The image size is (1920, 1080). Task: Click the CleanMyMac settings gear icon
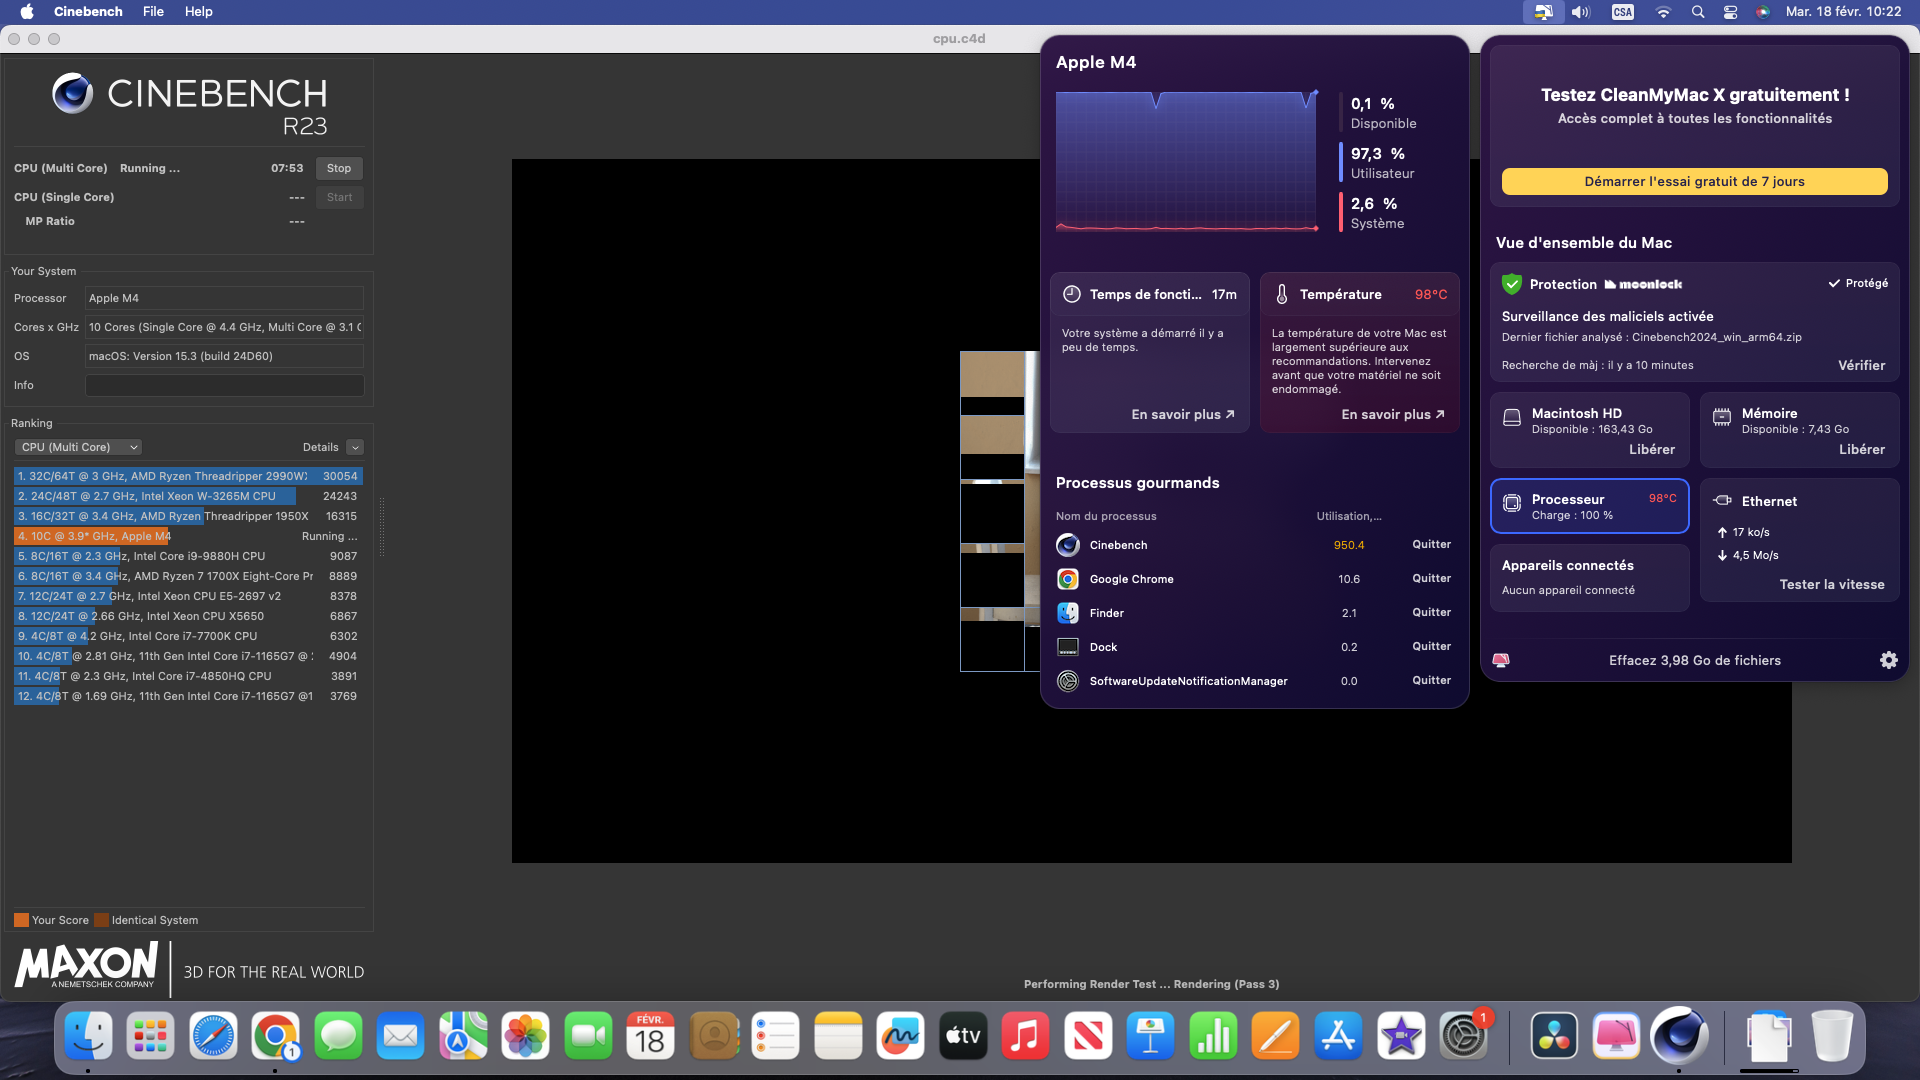[x=1888, y=660]
